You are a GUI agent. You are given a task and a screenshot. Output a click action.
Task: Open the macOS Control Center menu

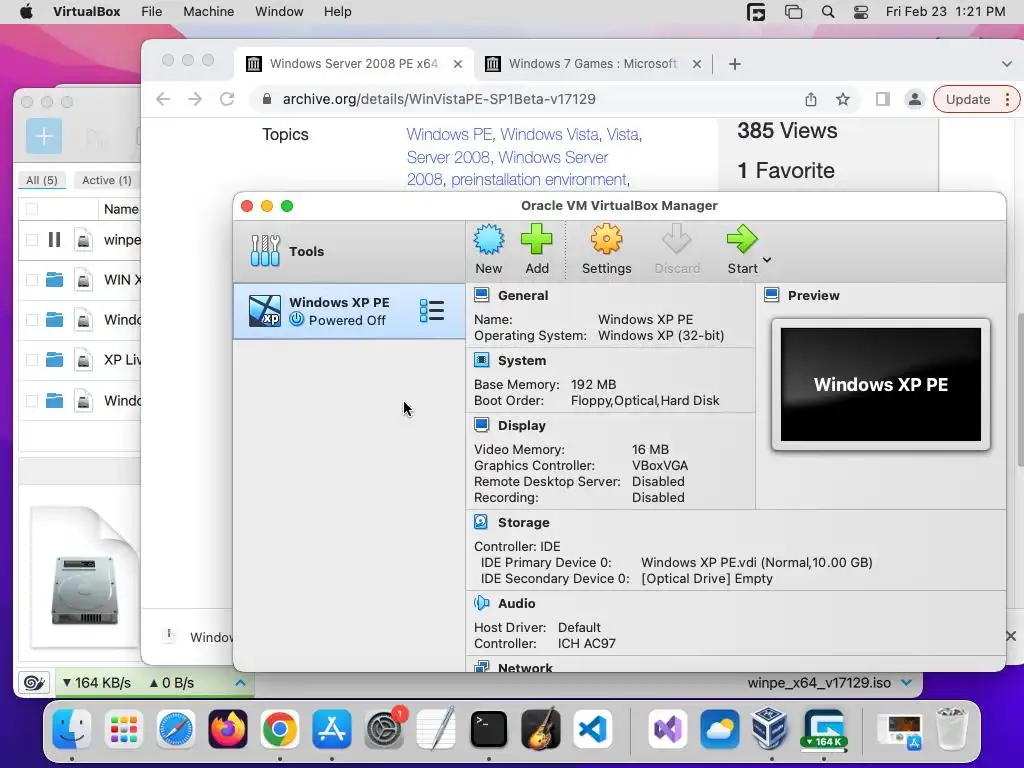[861, 12]
